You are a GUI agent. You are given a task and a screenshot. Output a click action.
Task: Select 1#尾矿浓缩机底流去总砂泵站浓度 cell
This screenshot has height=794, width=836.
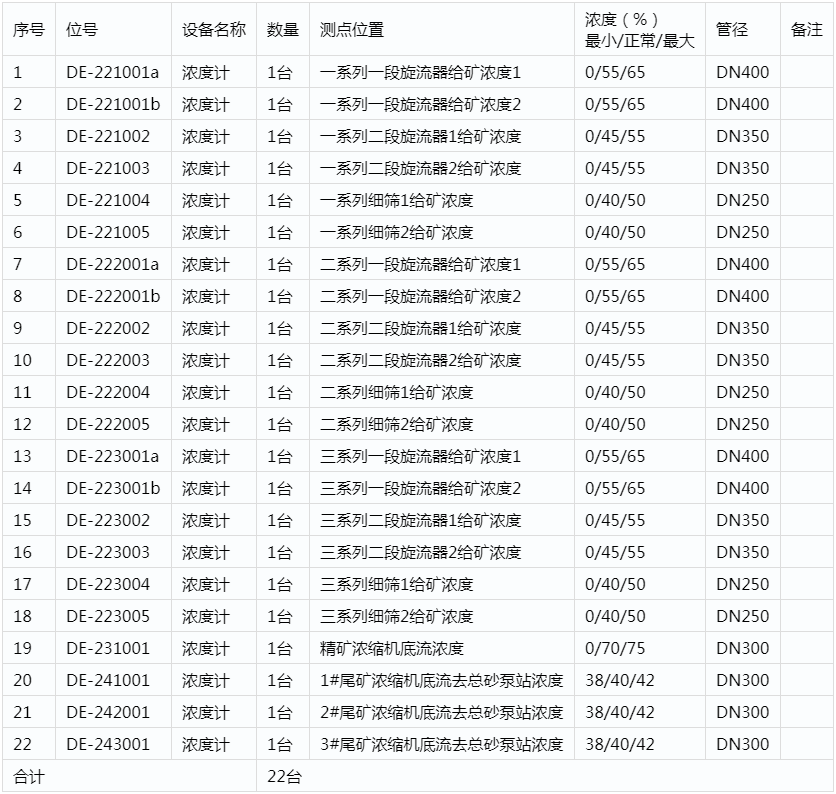(441, 680)
